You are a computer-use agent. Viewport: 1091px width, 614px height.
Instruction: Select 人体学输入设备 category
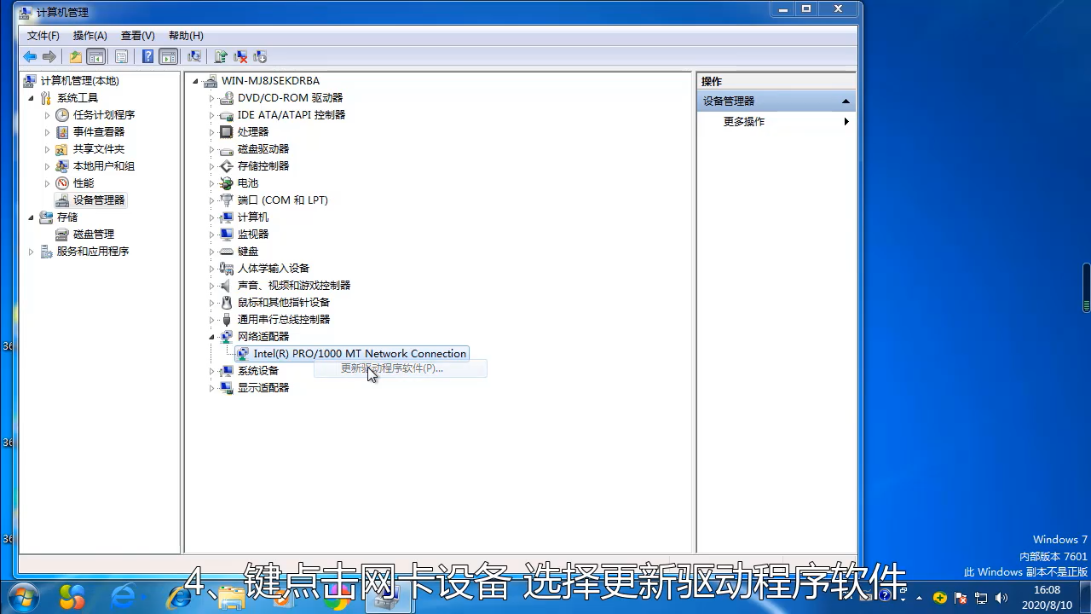[x=273, y=269]
